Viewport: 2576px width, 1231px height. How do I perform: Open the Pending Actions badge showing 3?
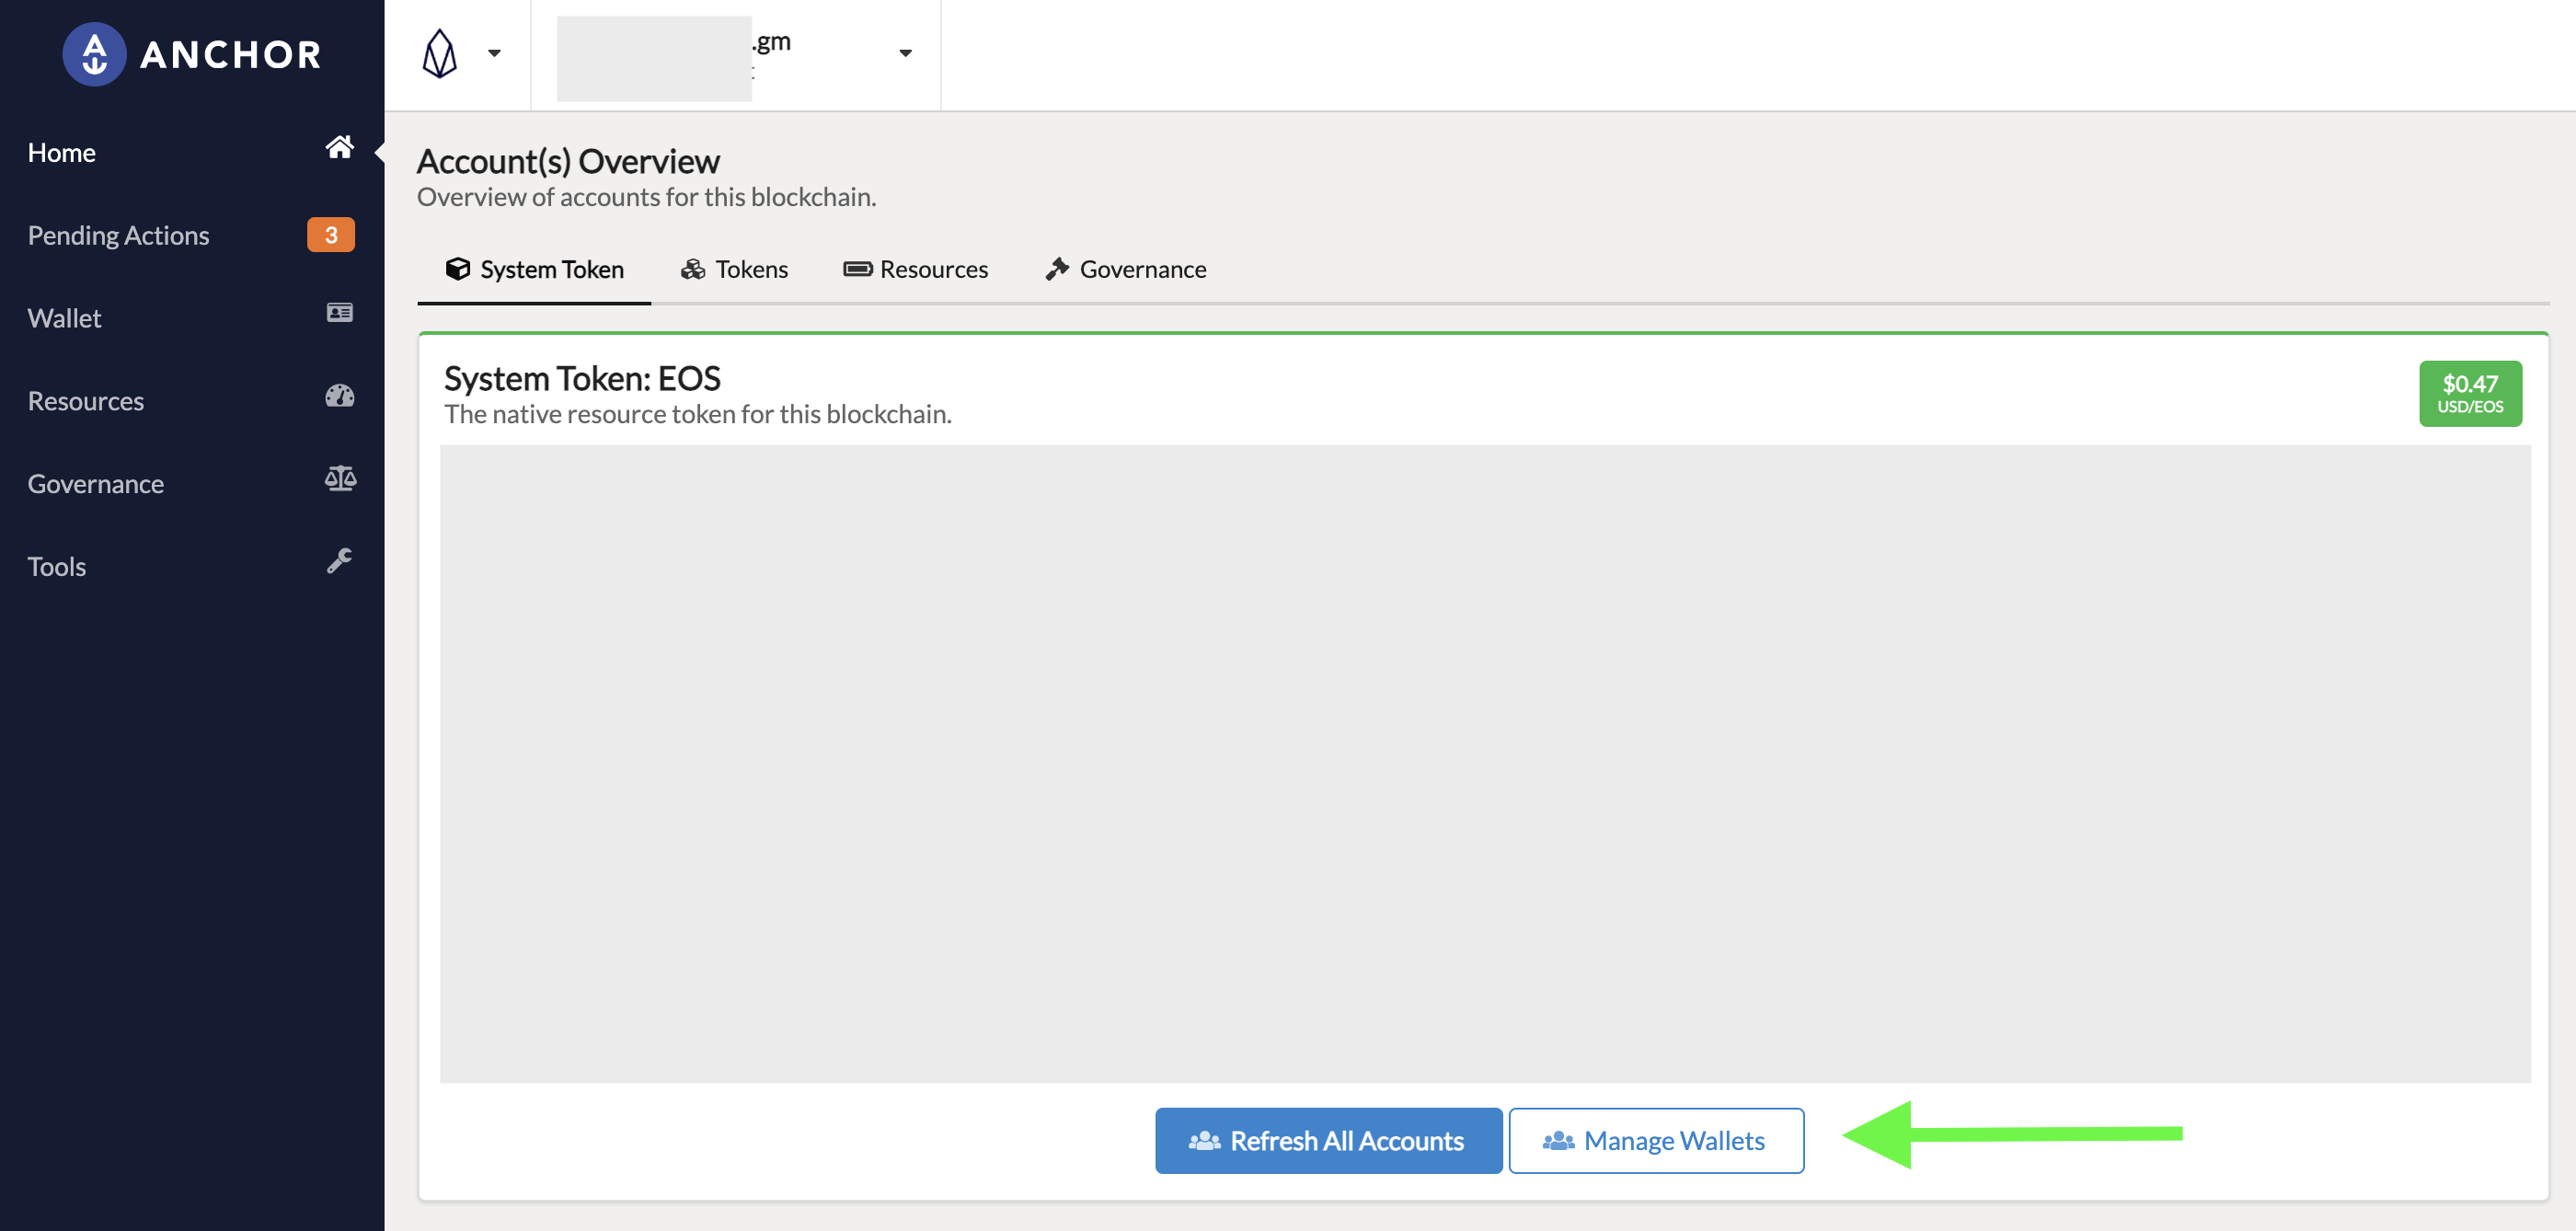pyautogui.click(x=330, y=235)
